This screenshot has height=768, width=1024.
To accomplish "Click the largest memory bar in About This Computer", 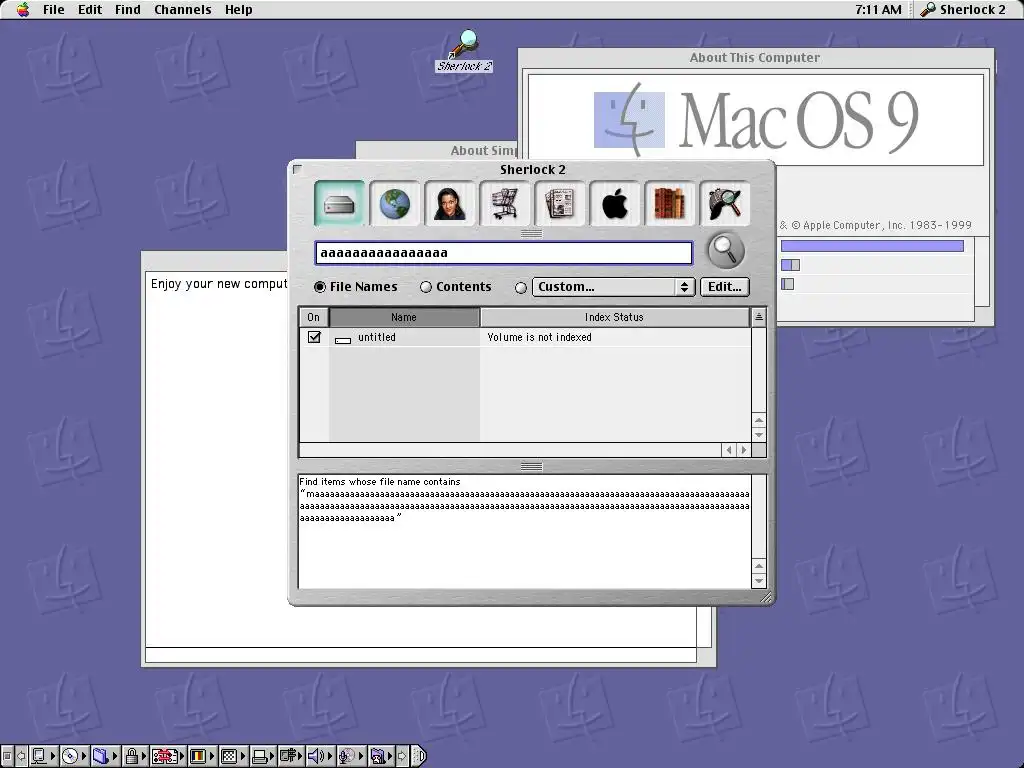I will (x=872, y=246).
